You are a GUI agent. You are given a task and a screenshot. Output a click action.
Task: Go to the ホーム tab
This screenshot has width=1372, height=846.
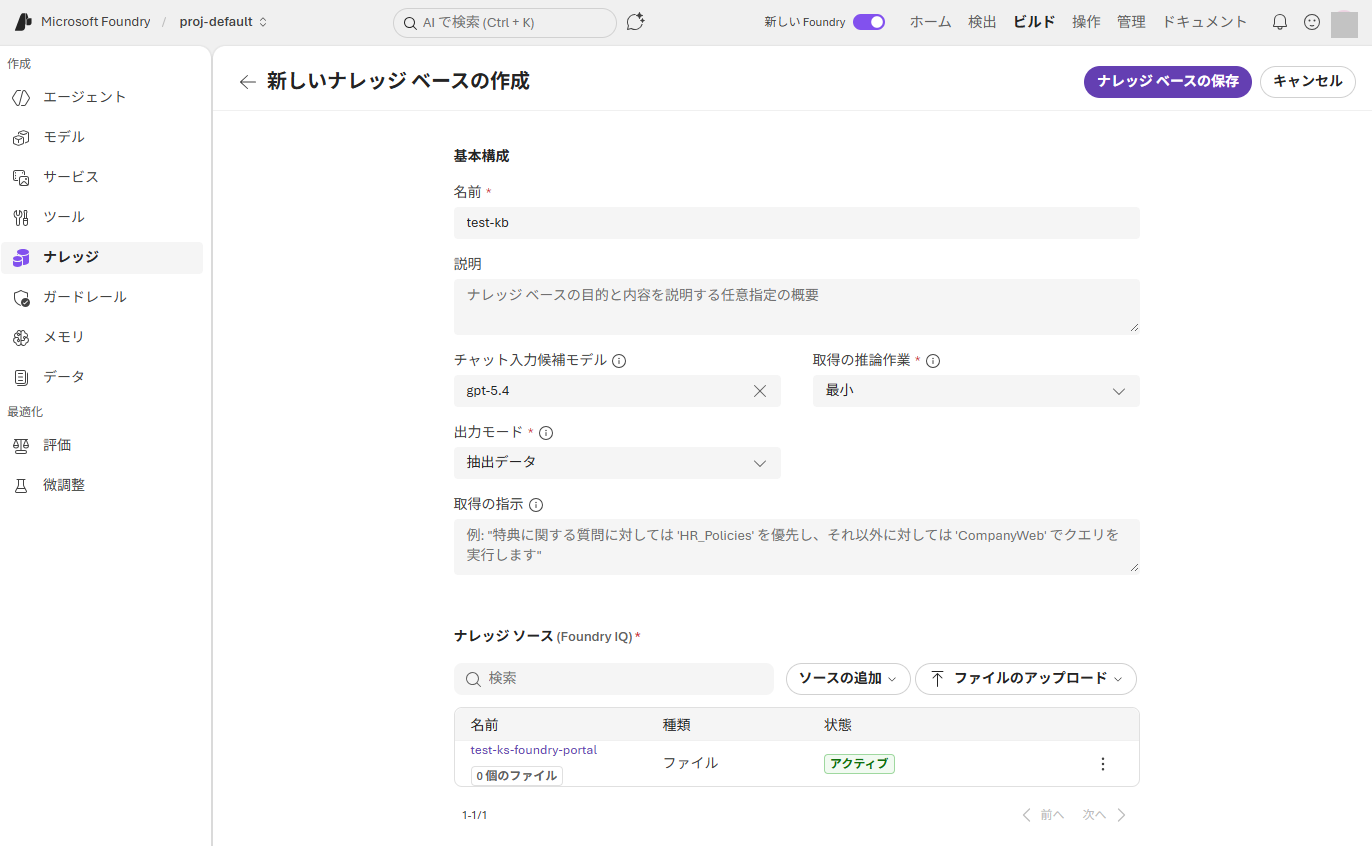point(930,22)
